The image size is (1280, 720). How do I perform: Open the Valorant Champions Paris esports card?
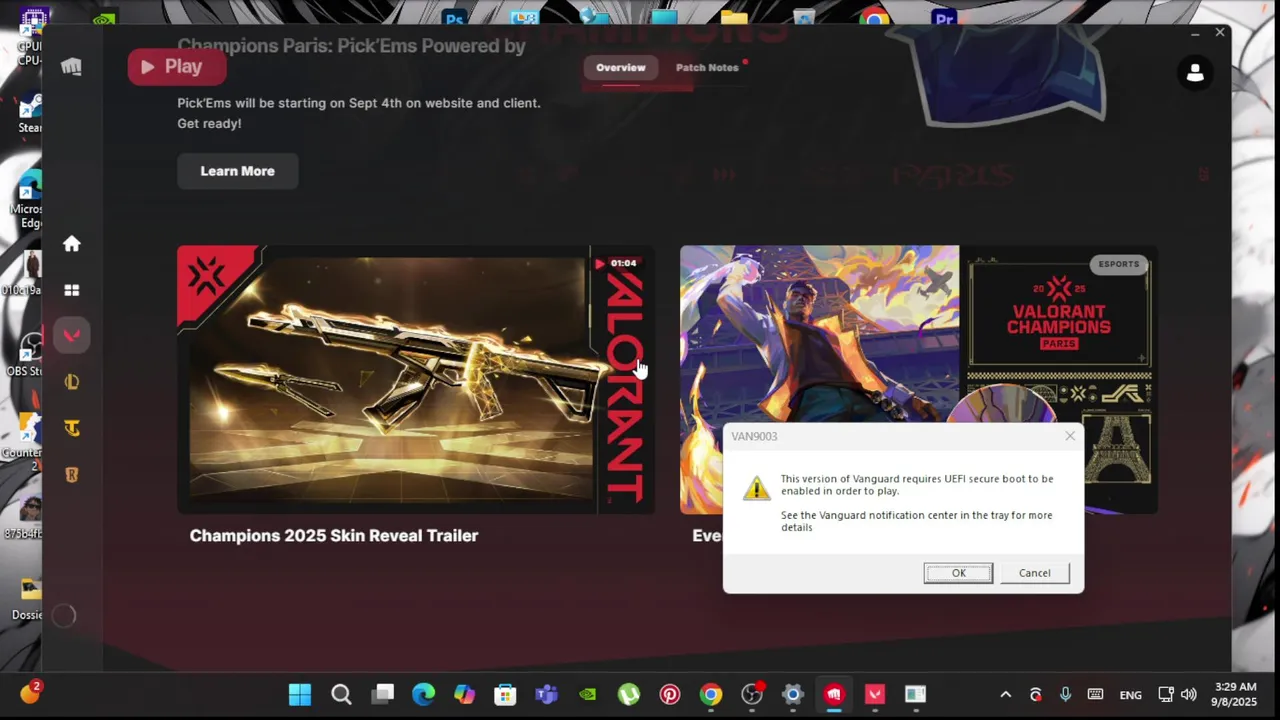click(919, 380)
